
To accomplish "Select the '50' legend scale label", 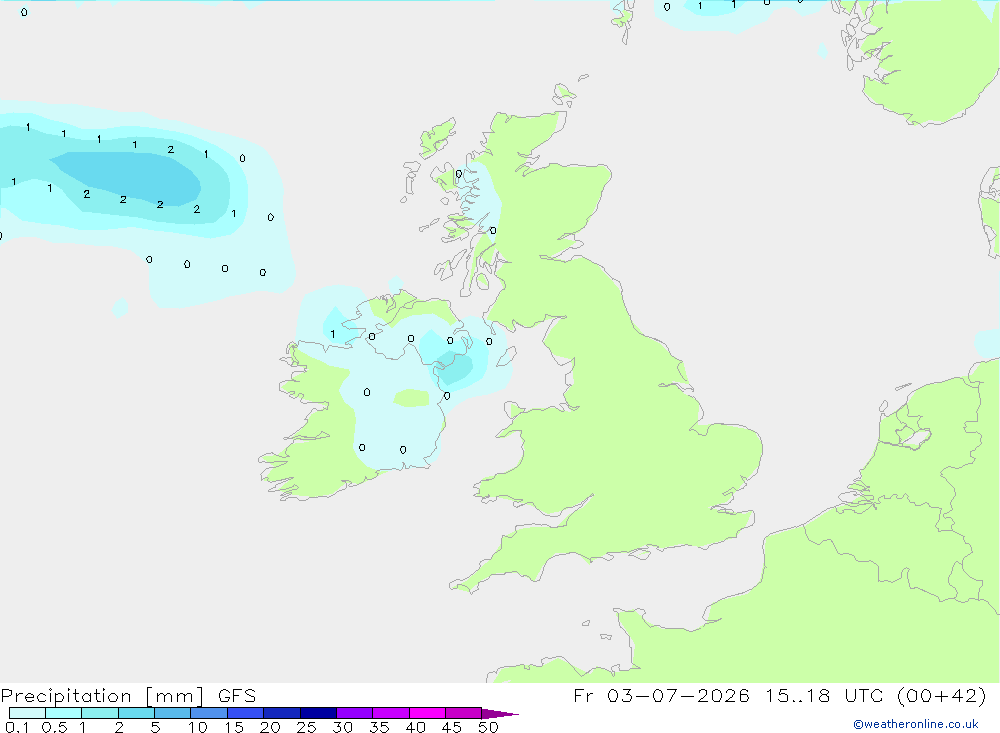I will point(488,727).
